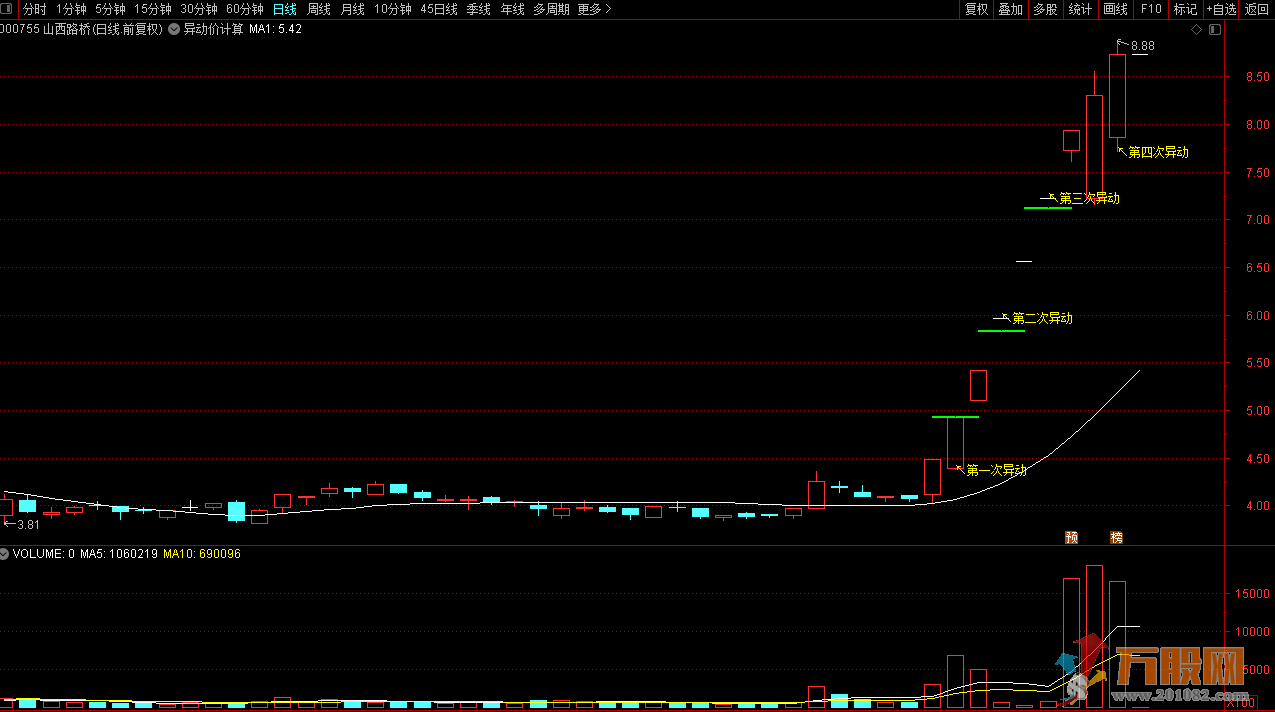Switch to the 分时 timeframe
The image size is (1275, 712).
(35, 9)
